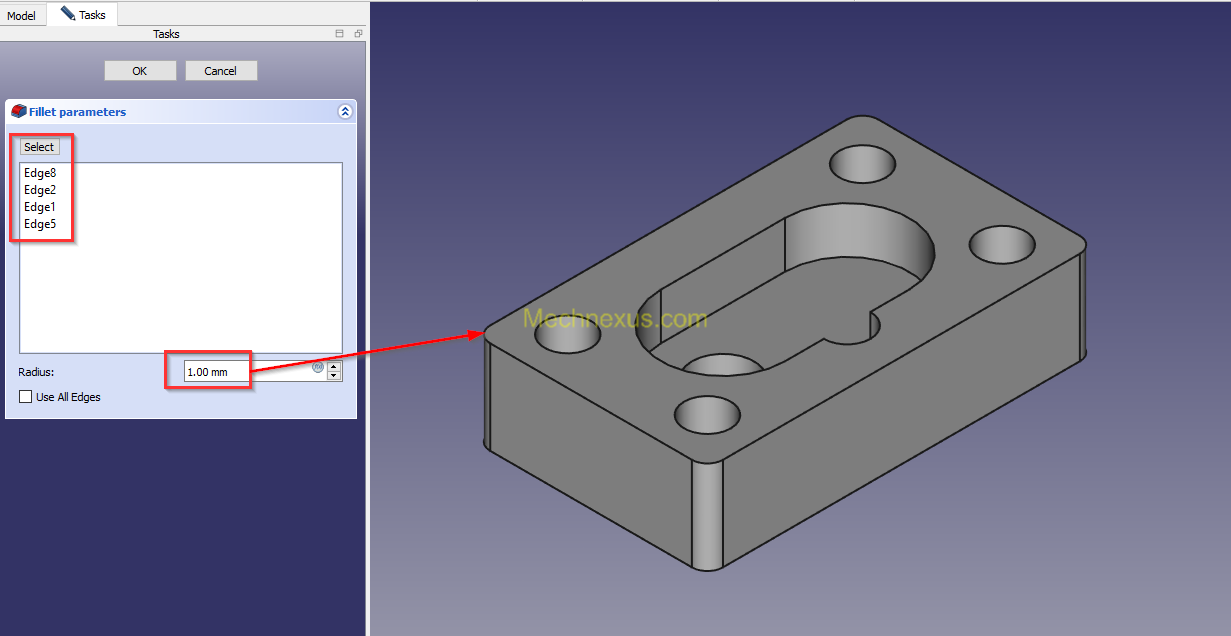Click the Cancel button
The height and width of the screenshot is (636, 1231).
coord(221,71)
